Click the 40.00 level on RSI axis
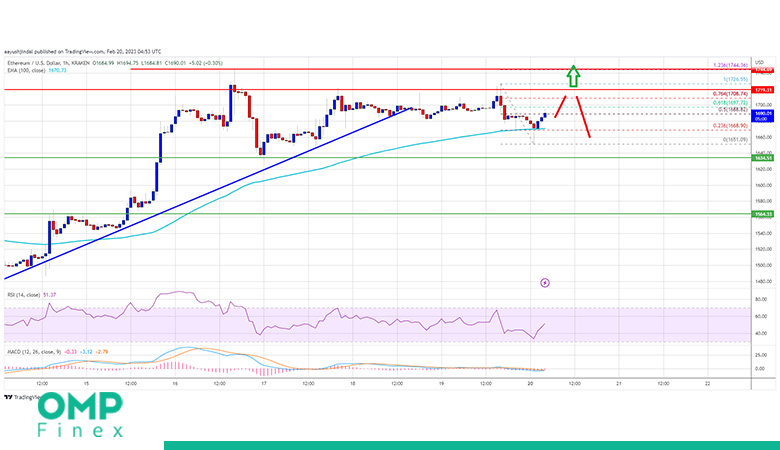Viewport: 780px width, 450px height. tap(761, 334)
